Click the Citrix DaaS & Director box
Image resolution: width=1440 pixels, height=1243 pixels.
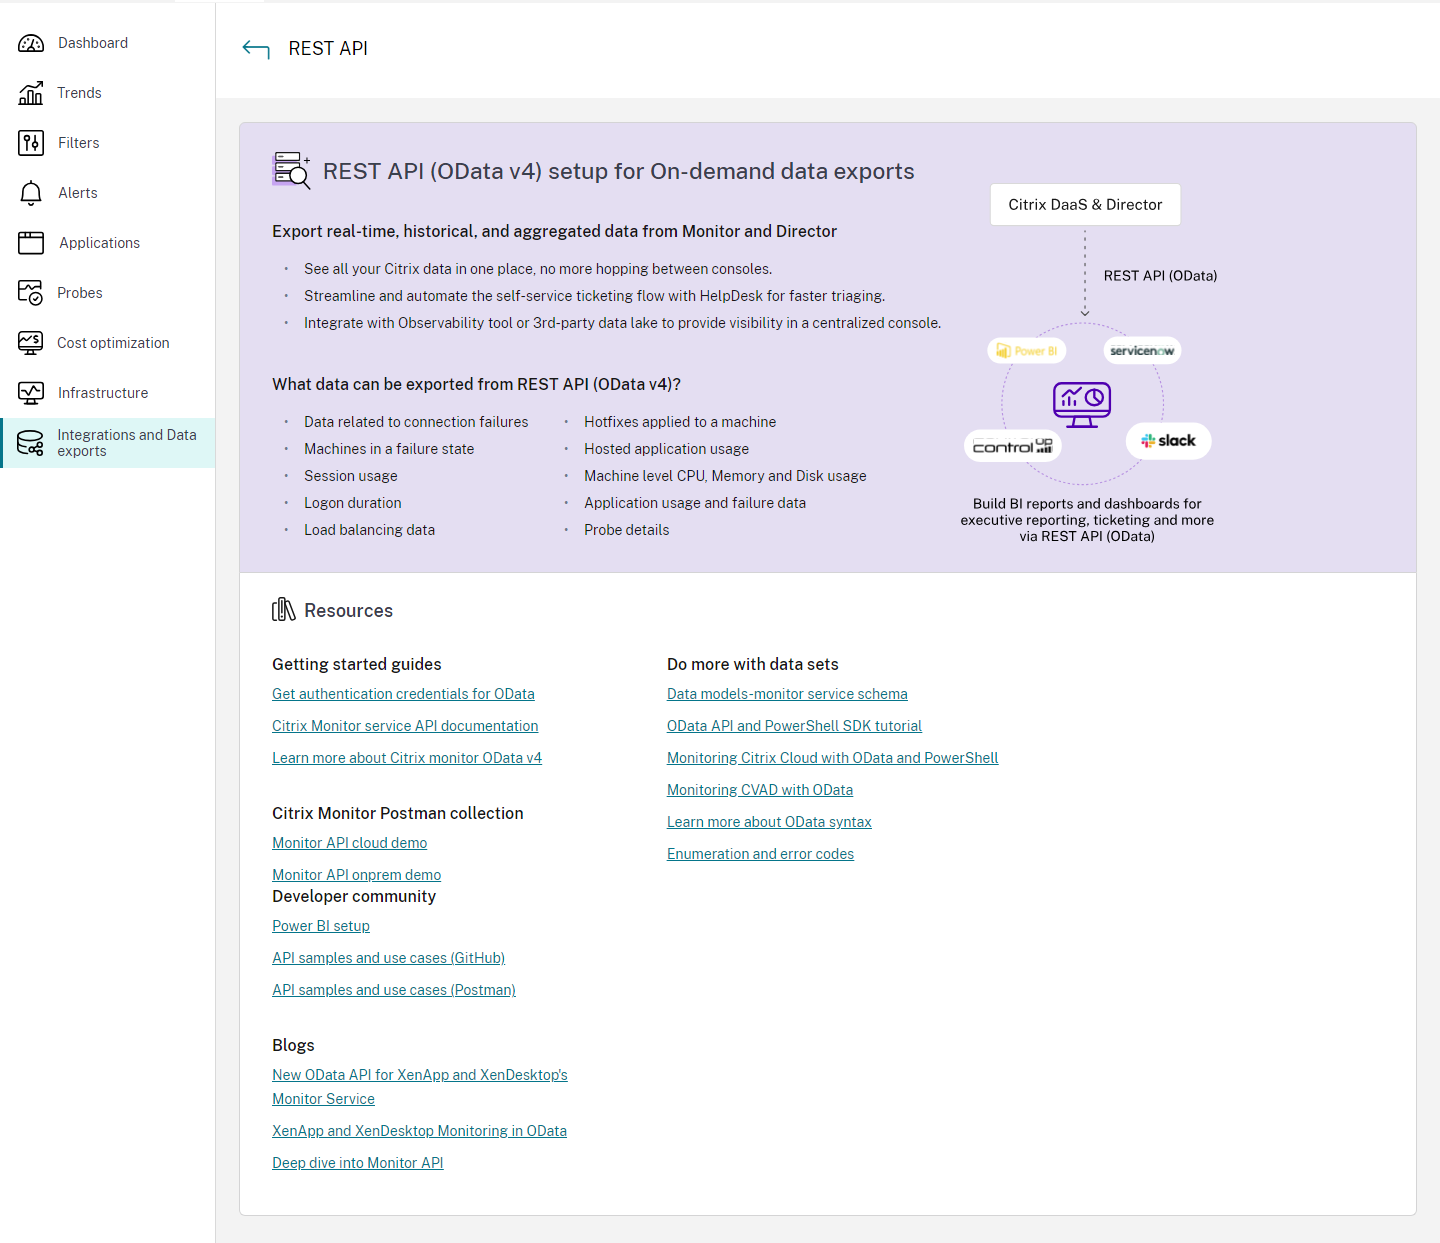pos(1085,204)
